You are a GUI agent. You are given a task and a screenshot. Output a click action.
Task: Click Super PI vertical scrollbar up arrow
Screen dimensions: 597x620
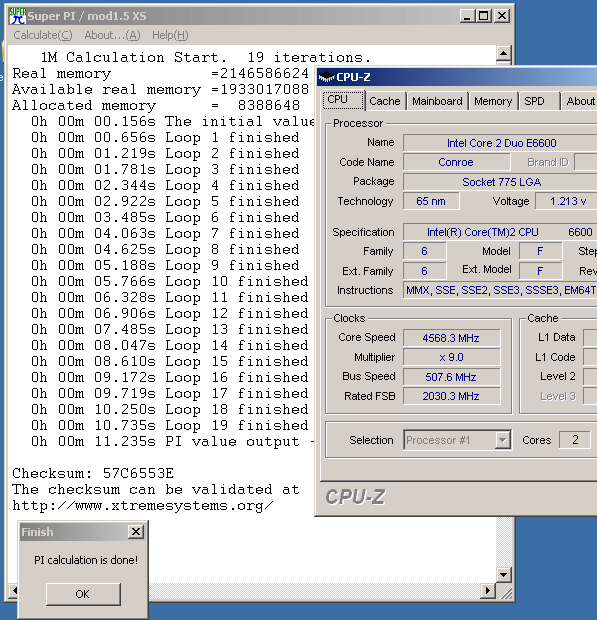point(503,53)
